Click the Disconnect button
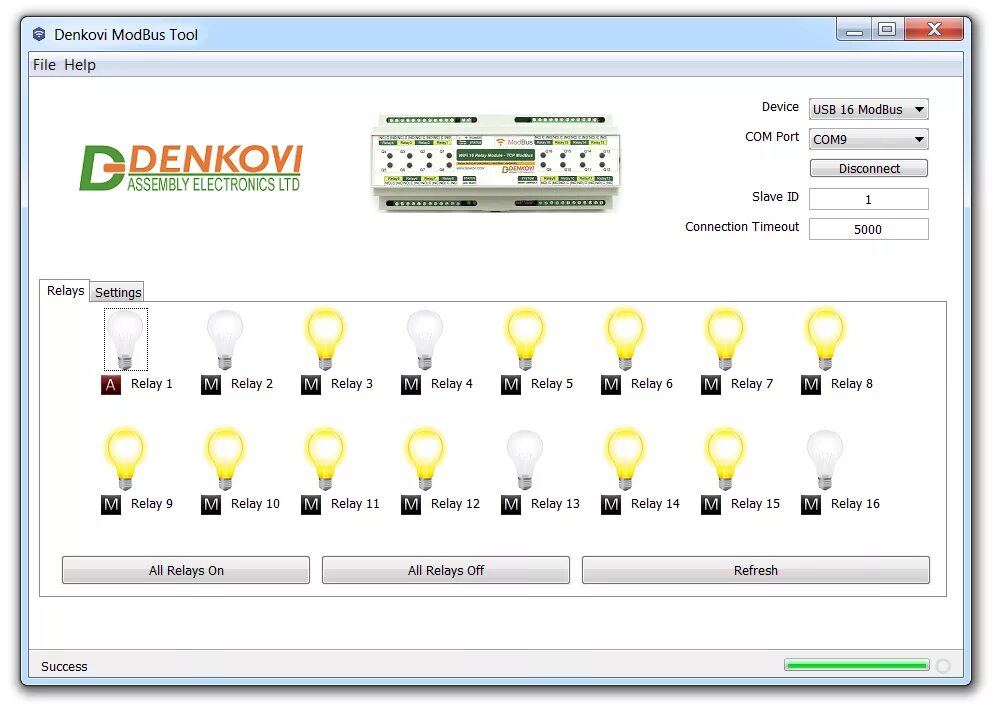Image resolution: width=994 pixels, height=726 pixels. [x=868, y=168]
